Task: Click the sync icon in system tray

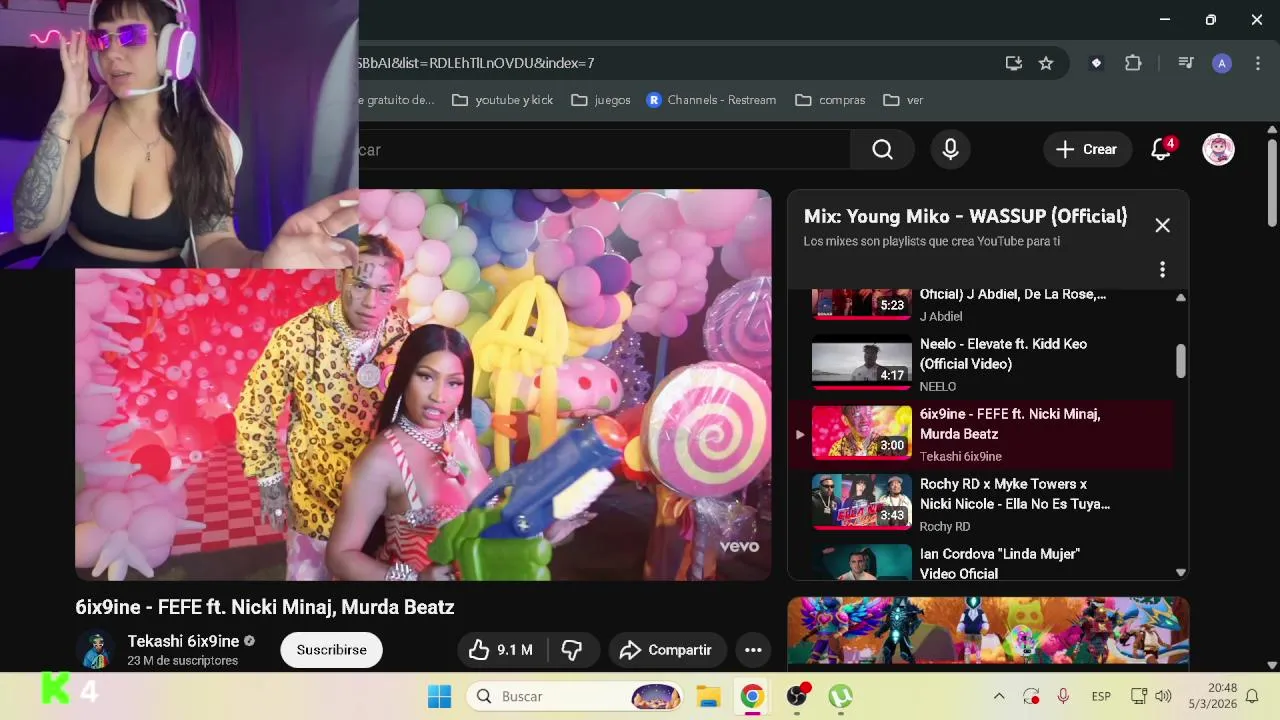Action: pyautogui.click(x=1031, y=696)
